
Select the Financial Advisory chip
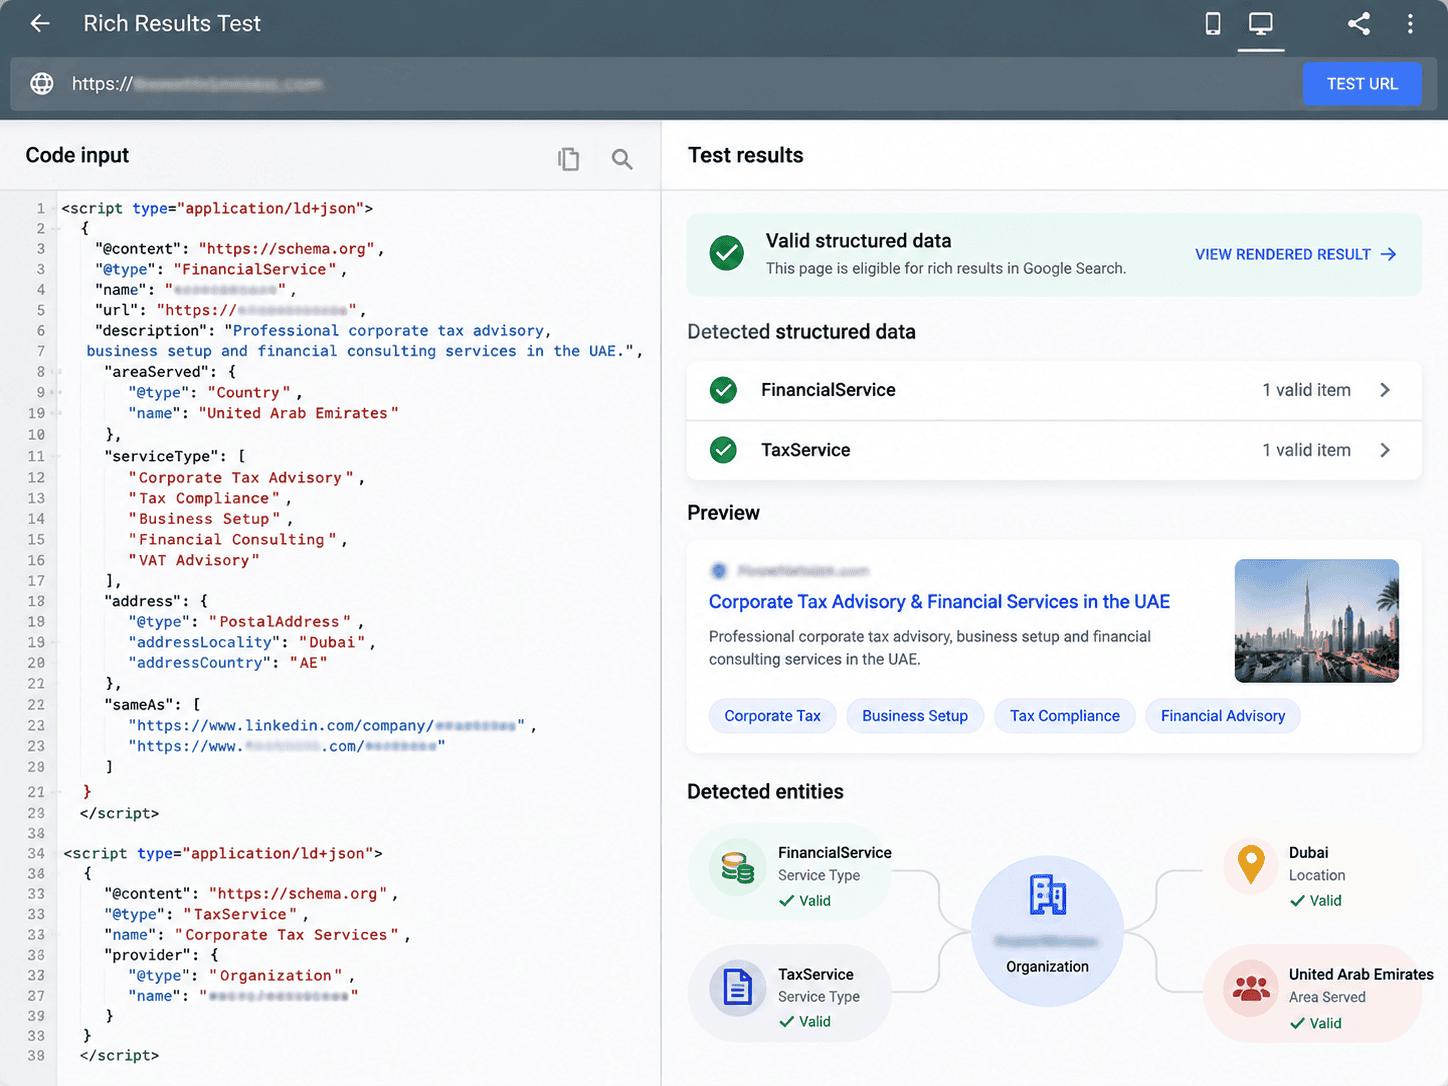point(1223,716)
